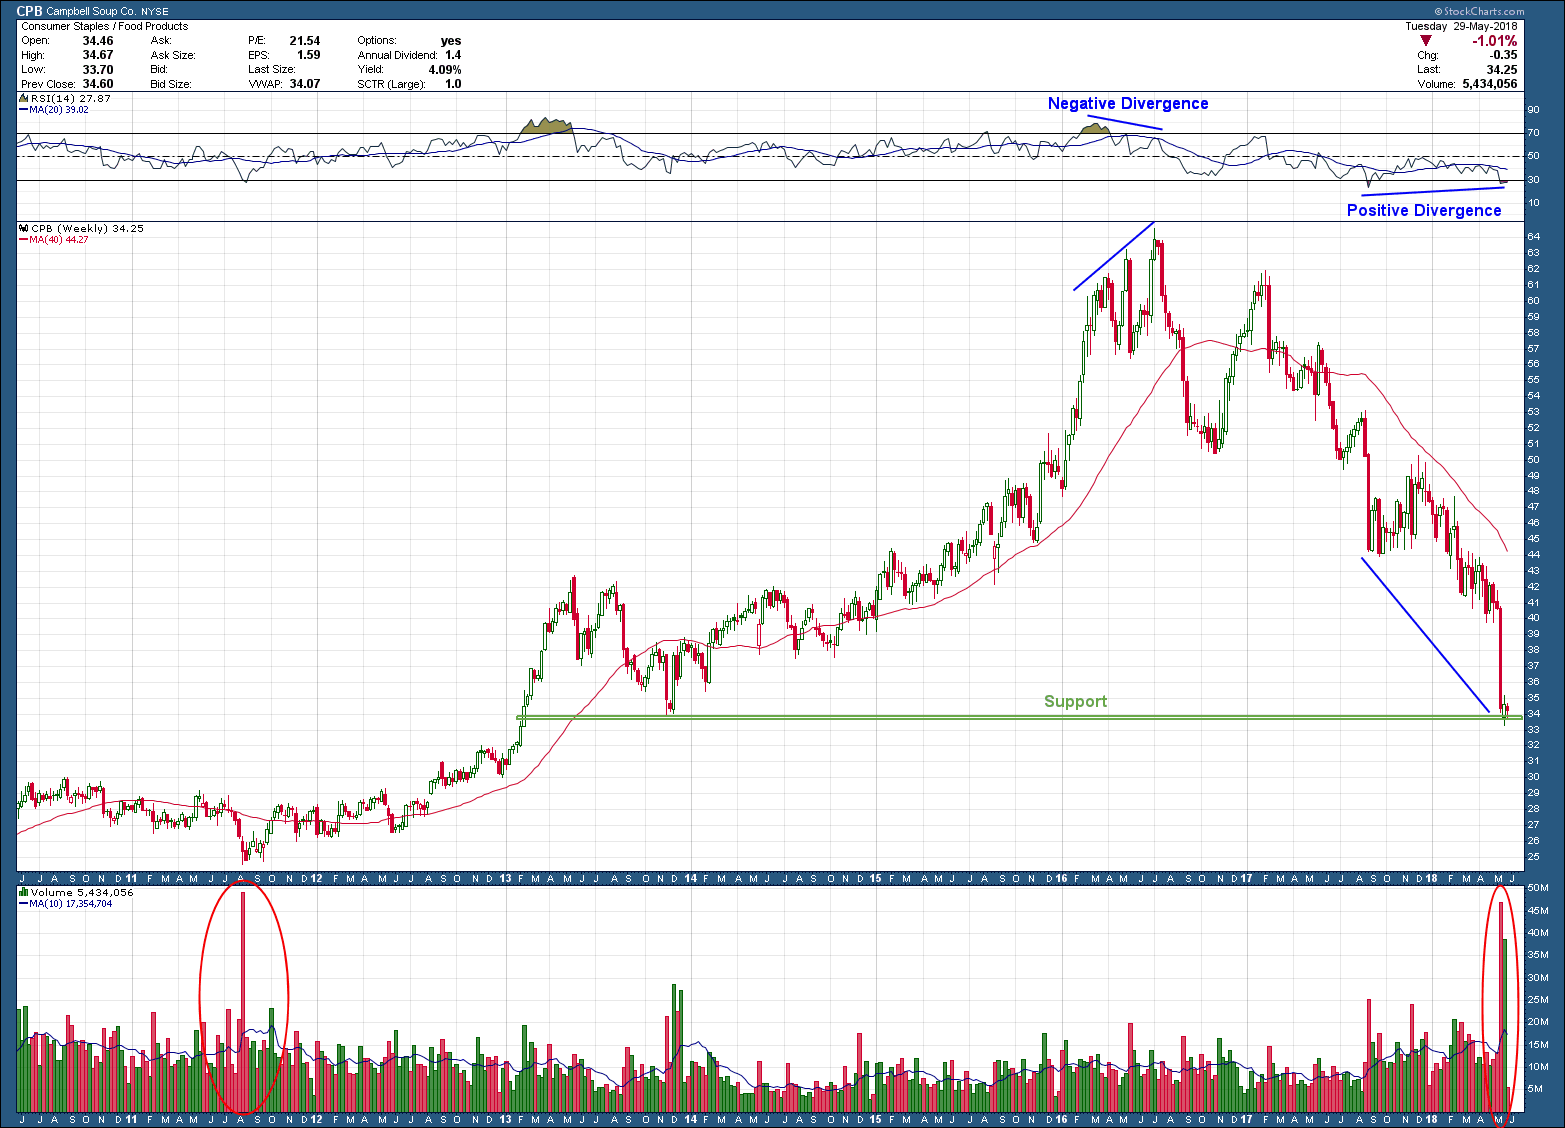Click the 50M label on the volume axis
The width and height of the screenshot is (1565, 1128).
coord(1537,888)
